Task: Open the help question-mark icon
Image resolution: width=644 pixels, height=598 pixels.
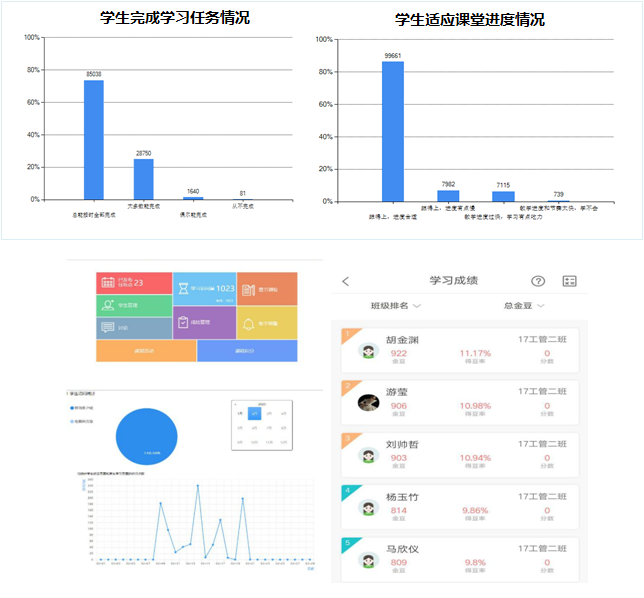Action: tap(538, 281)
